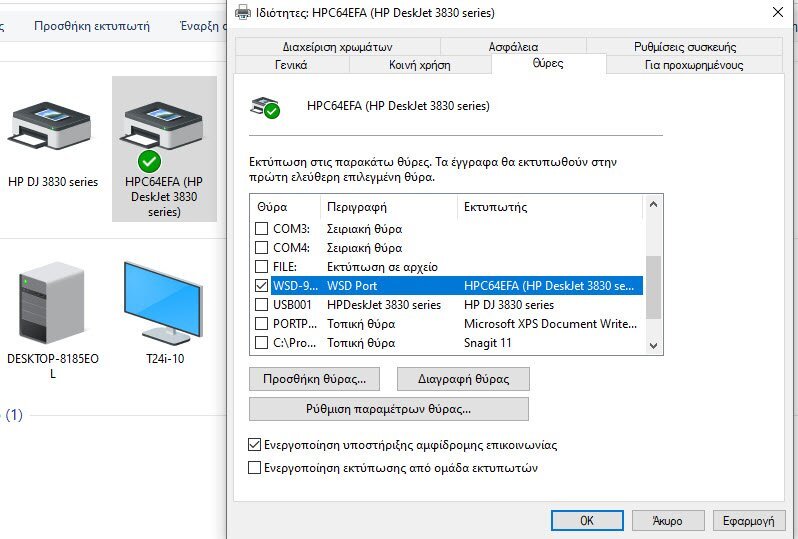Screen dimensions: 798x539
Task: Sort ports by the Θύρα column header
Action: click(x=285, y=207)
